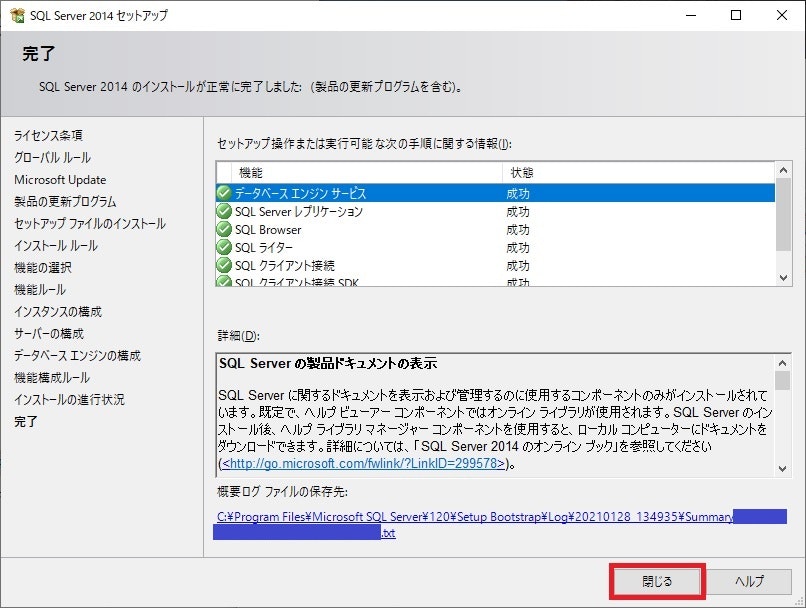Click 成功 status for SQL ライター

tap(518, 248)
